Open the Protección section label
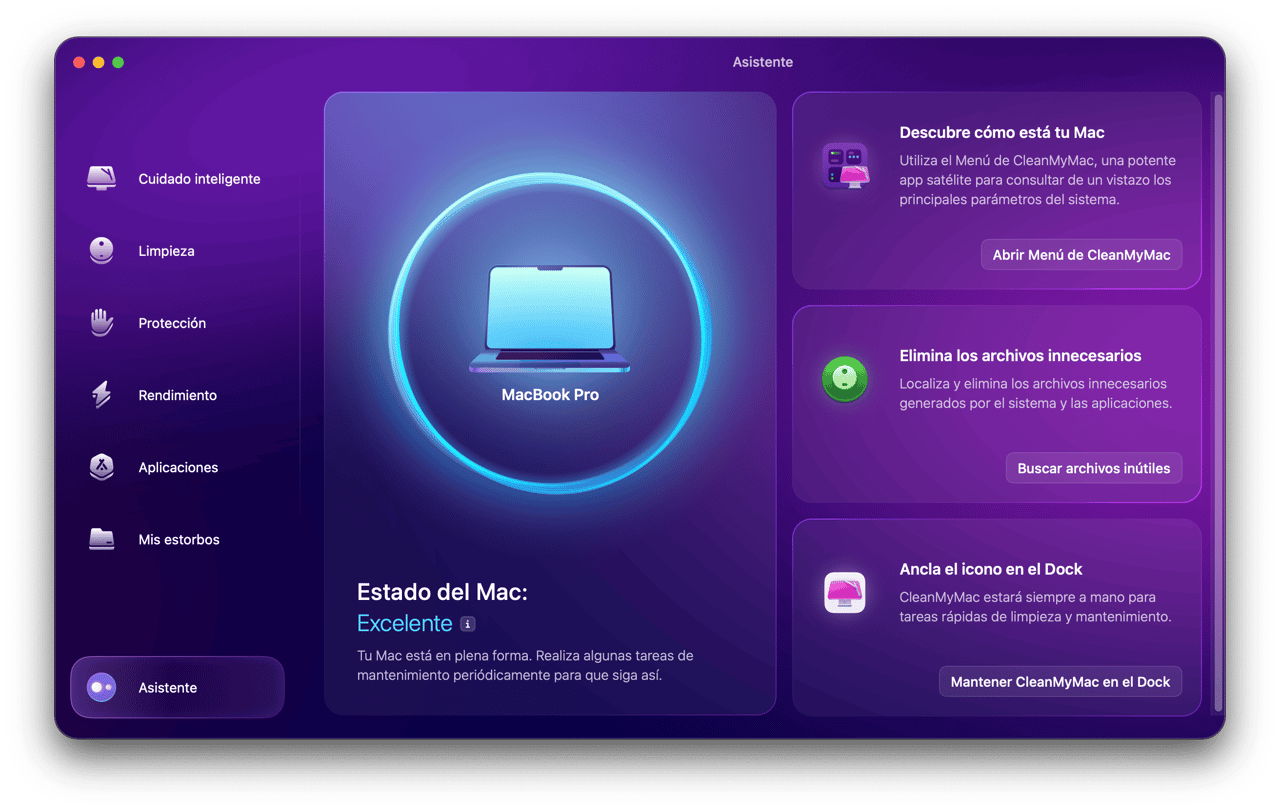 (x=172, y=323)
